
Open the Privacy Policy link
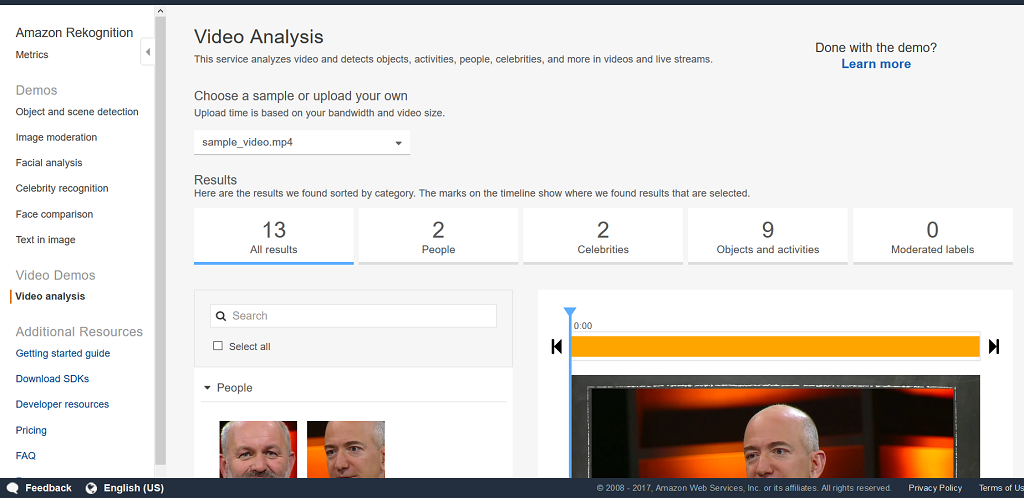[x=935, y=488]
